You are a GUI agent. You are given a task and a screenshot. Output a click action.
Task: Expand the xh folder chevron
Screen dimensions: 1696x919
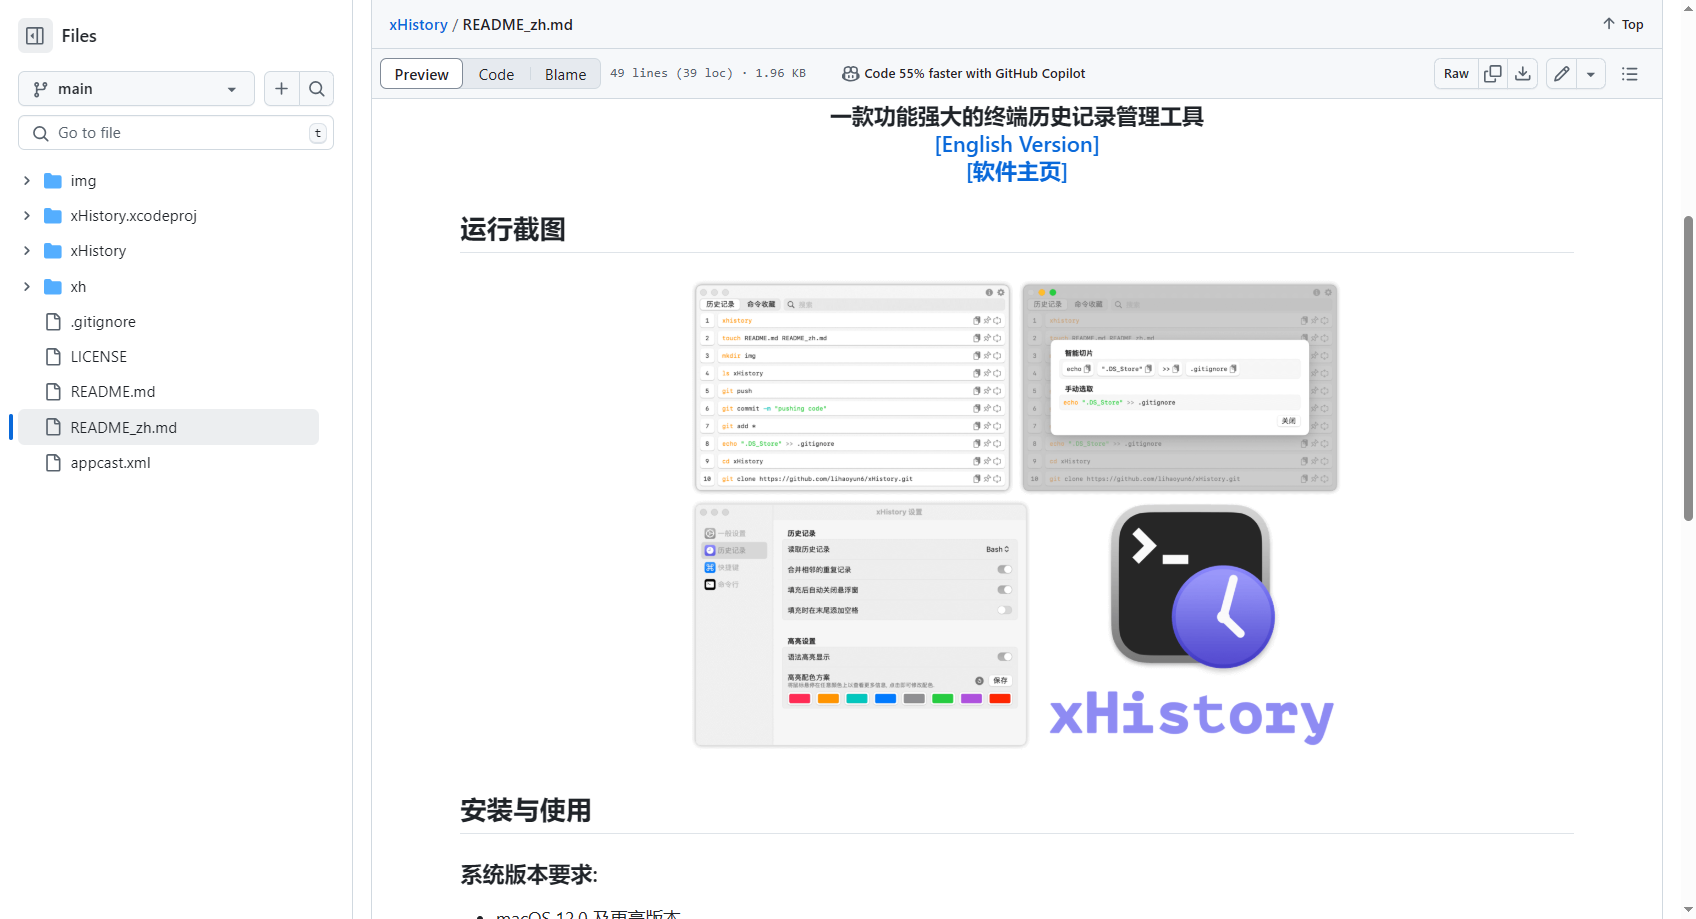pos(27,287)
